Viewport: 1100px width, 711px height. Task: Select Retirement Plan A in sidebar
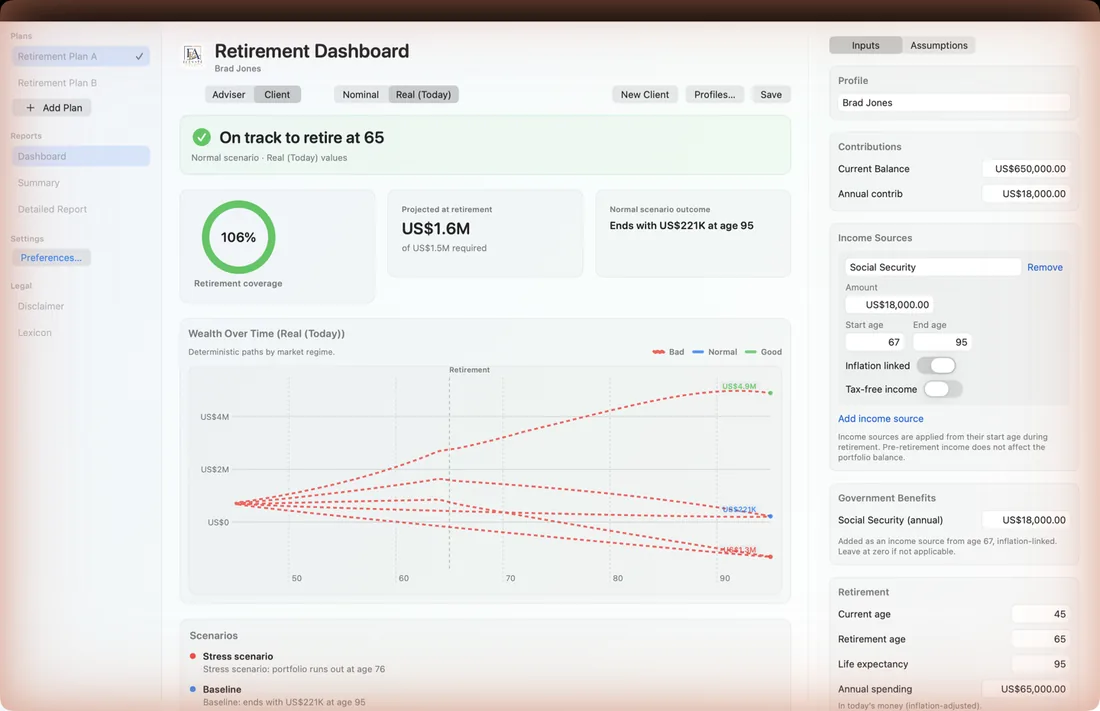81,56
